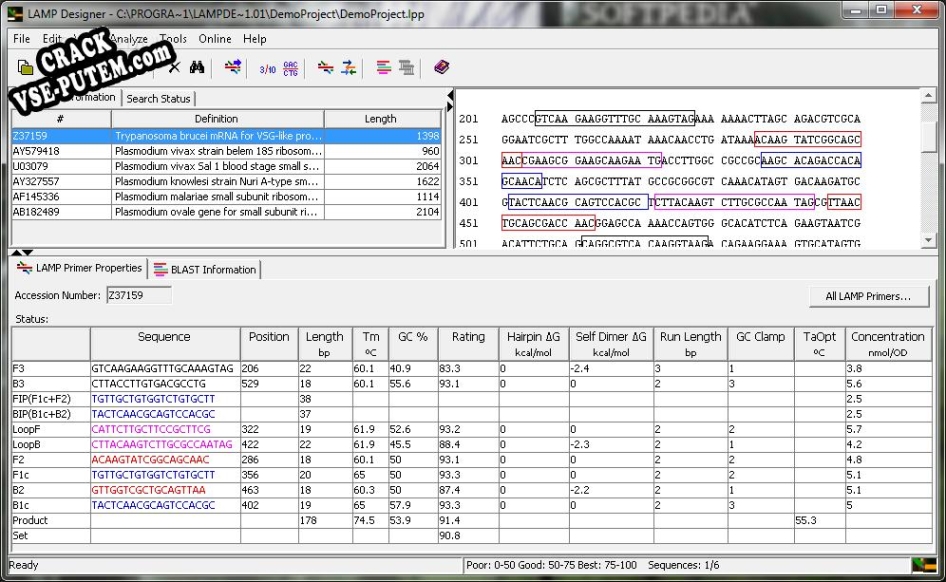The width and height of the screenshot is (946, 582).
Task: Click the delete X toolbar icon
Action: point(174,67)
